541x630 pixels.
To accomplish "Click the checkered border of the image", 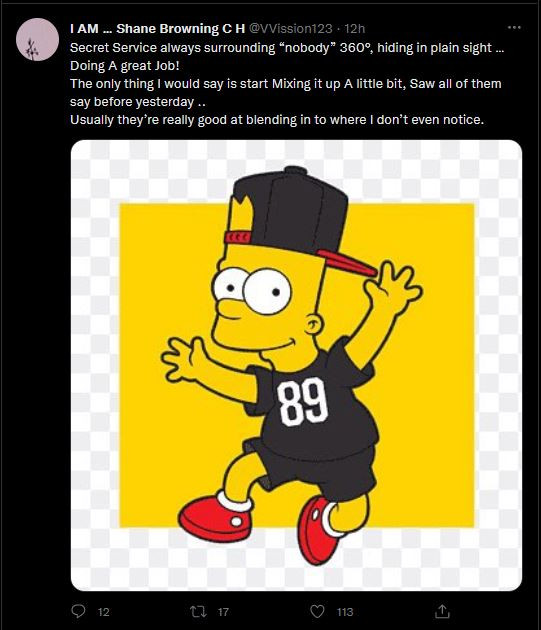I will click(x=96, y=365).
